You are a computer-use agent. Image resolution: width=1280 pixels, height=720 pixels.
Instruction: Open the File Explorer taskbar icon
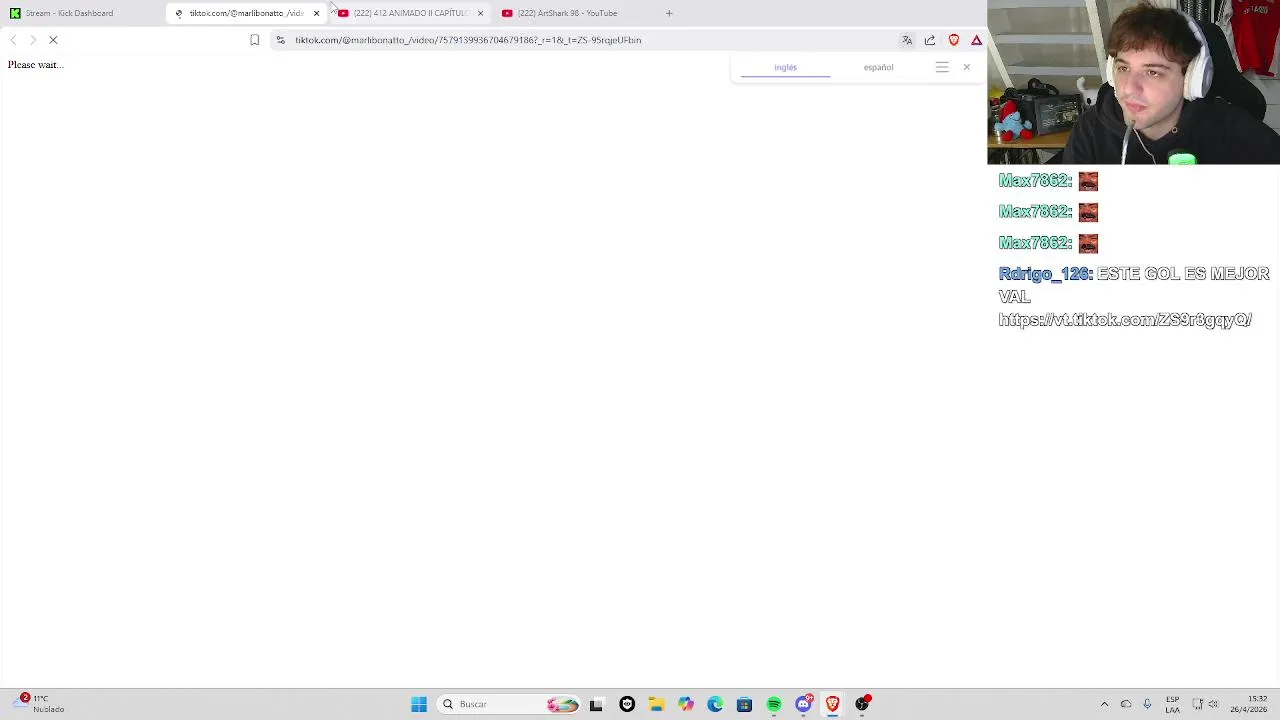point(656,704)
